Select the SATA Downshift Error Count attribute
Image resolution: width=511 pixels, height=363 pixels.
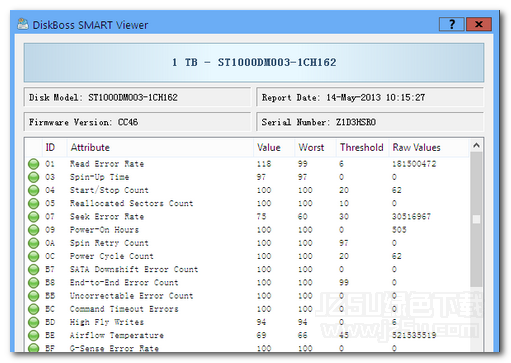click(x=134, y=270)
